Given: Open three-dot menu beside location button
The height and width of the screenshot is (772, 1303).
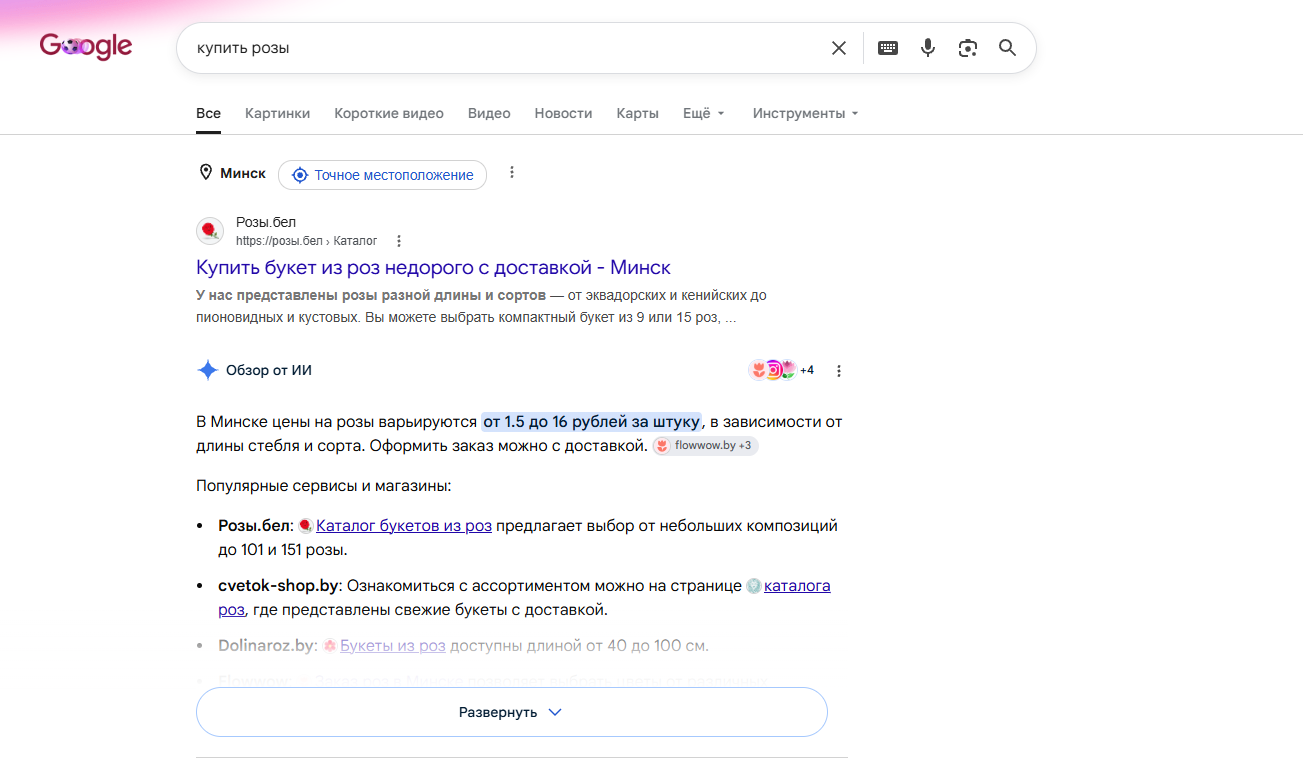Looking at the screenshot, I should click(x=512, y=172).
